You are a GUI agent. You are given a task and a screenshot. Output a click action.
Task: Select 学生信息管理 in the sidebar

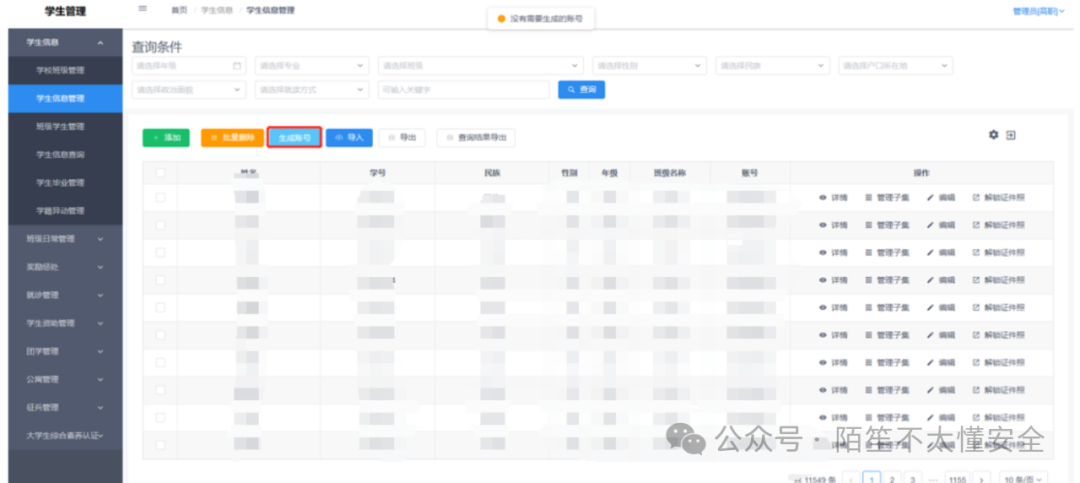click(65, 99)
